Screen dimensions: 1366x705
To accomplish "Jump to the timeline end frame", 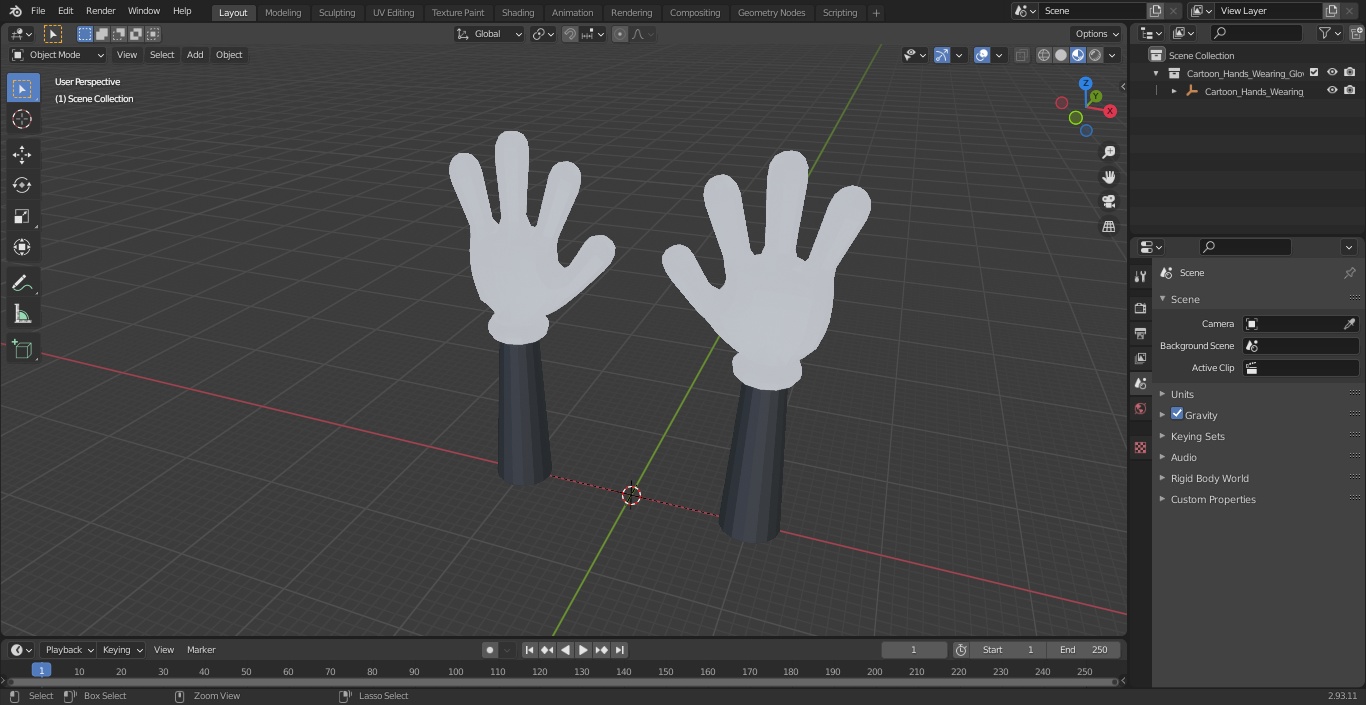I will pyautogui.click(x=619, y=650).
